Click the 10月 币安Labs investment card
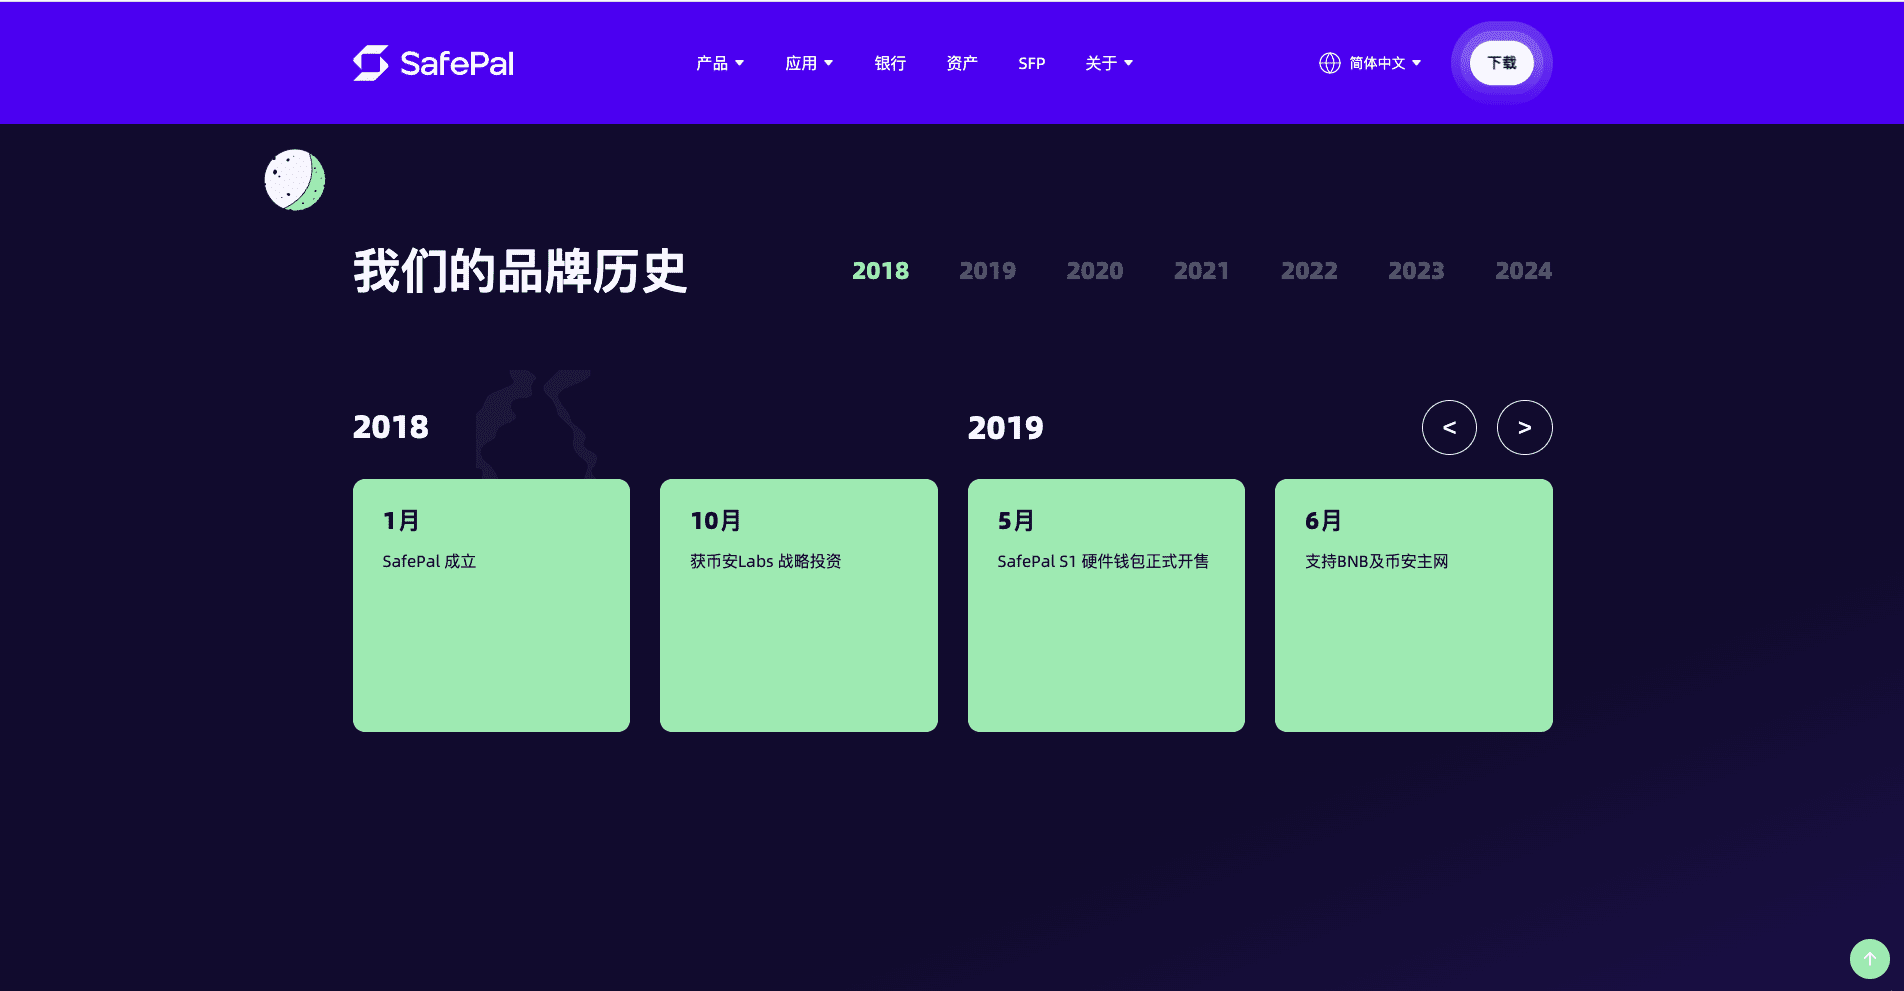The height and width of the screenshot is (991, 1904). point(799,605)
